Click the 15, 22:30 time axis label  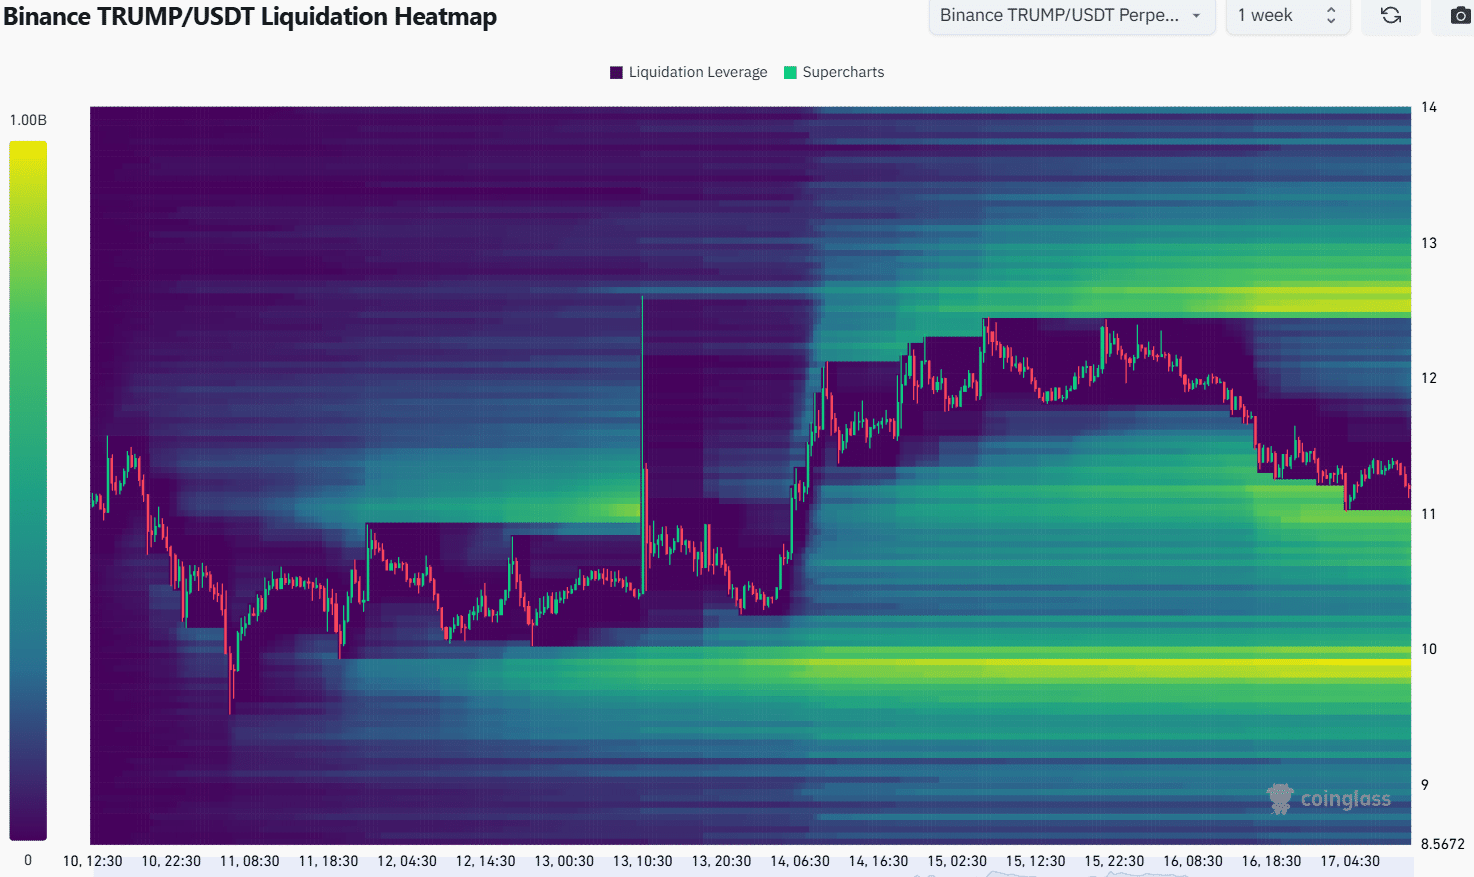pyautogui.click(x=1114, y=861)
